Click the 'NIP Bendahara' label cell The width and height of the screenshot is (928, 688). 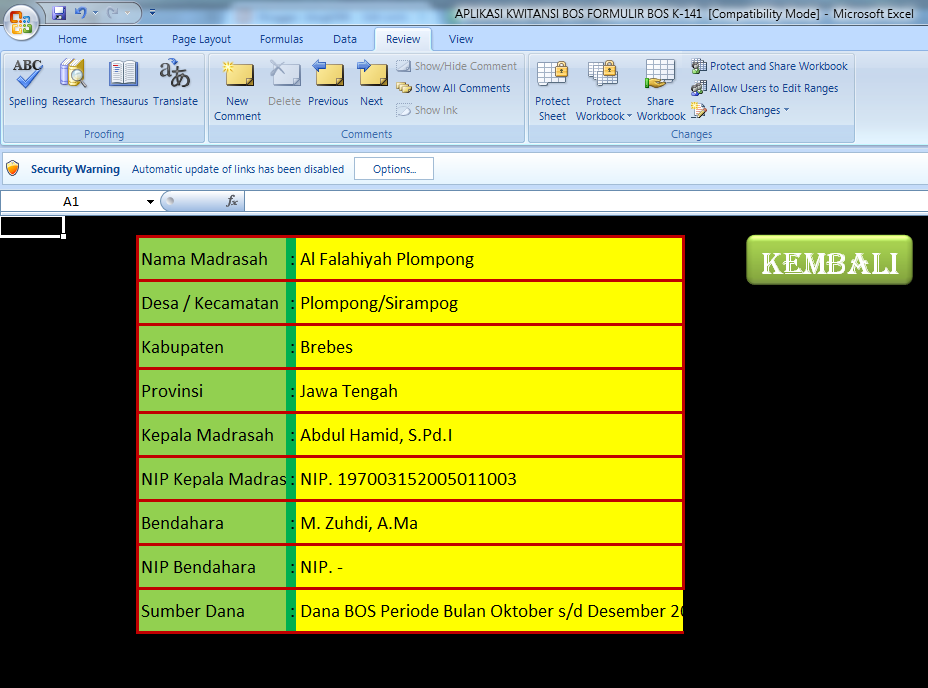pos(213,567)
